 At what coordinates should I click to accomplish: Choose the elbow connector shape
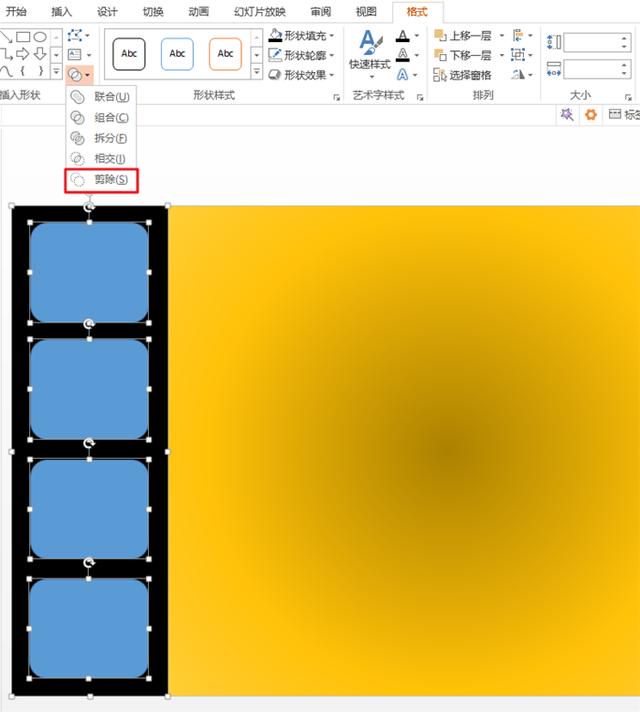(6, 54)
